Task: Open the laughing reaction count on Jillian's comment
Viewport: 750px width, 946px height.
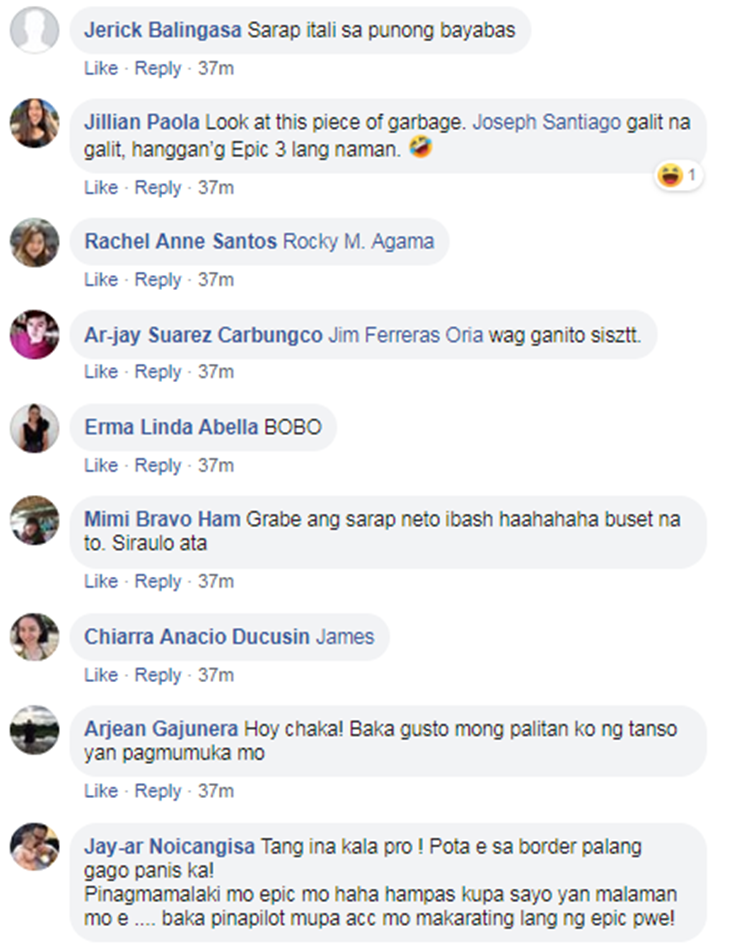Action: (x=679, y=176)
